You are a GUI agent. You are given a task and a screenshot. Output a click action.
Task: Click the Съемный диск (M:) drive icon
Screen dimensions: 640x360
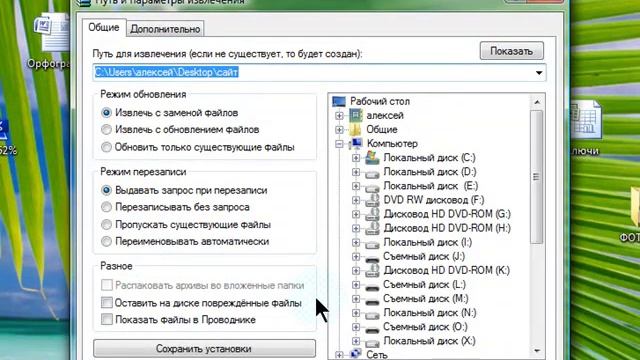point(372,301)
